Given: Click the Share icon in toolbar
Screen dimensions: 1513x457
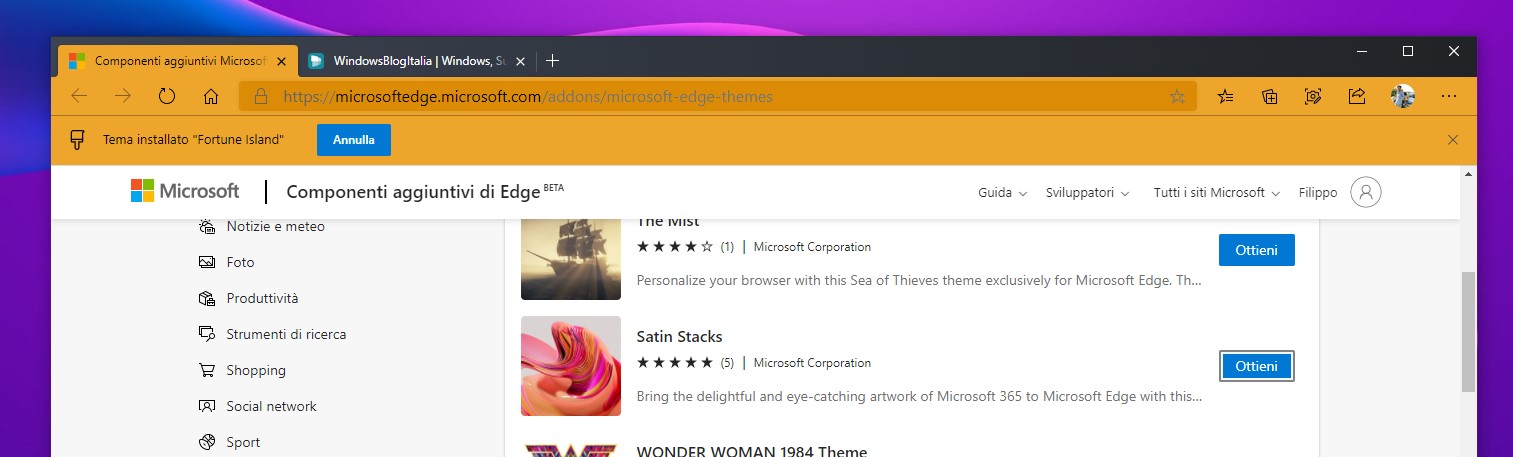Looking at the screenshot, I should (x=1357, y=97).
